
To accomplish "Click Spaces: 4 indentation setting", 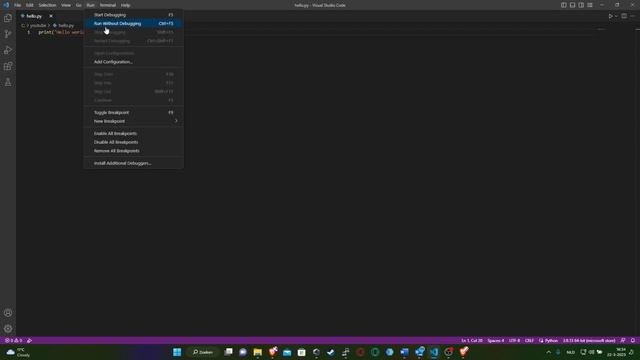I will (496, 340).
